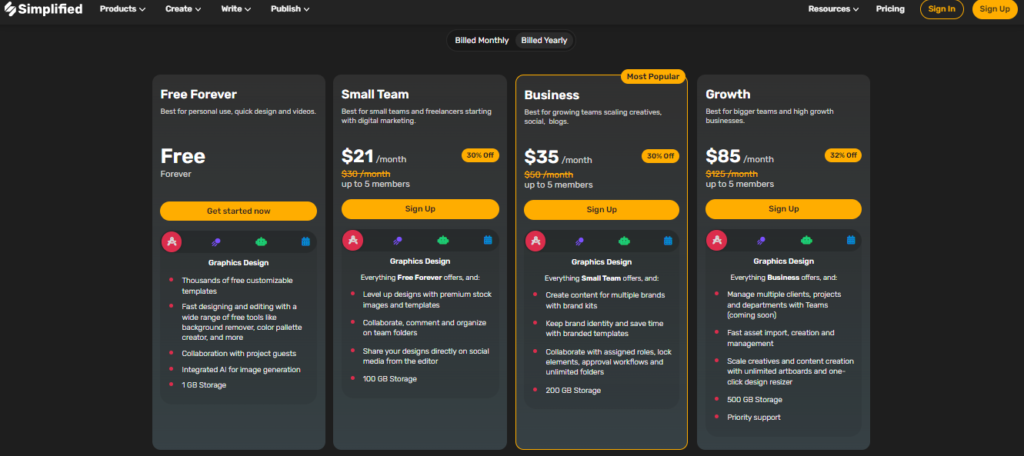1024x456 pixels.
Task: Click Everything Small Team offers text
Action: [x=601, y=278]
